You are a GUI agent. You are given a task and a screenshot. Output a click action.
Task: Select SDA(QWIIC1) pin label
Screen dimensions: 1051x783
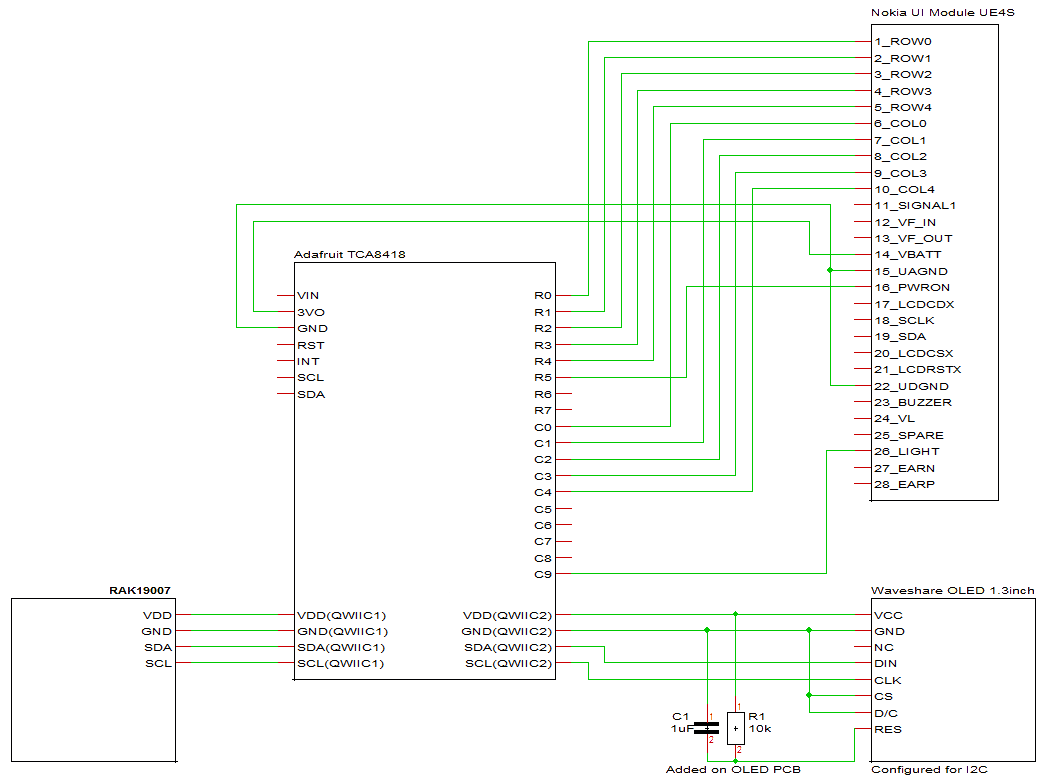tap(341, 648)
